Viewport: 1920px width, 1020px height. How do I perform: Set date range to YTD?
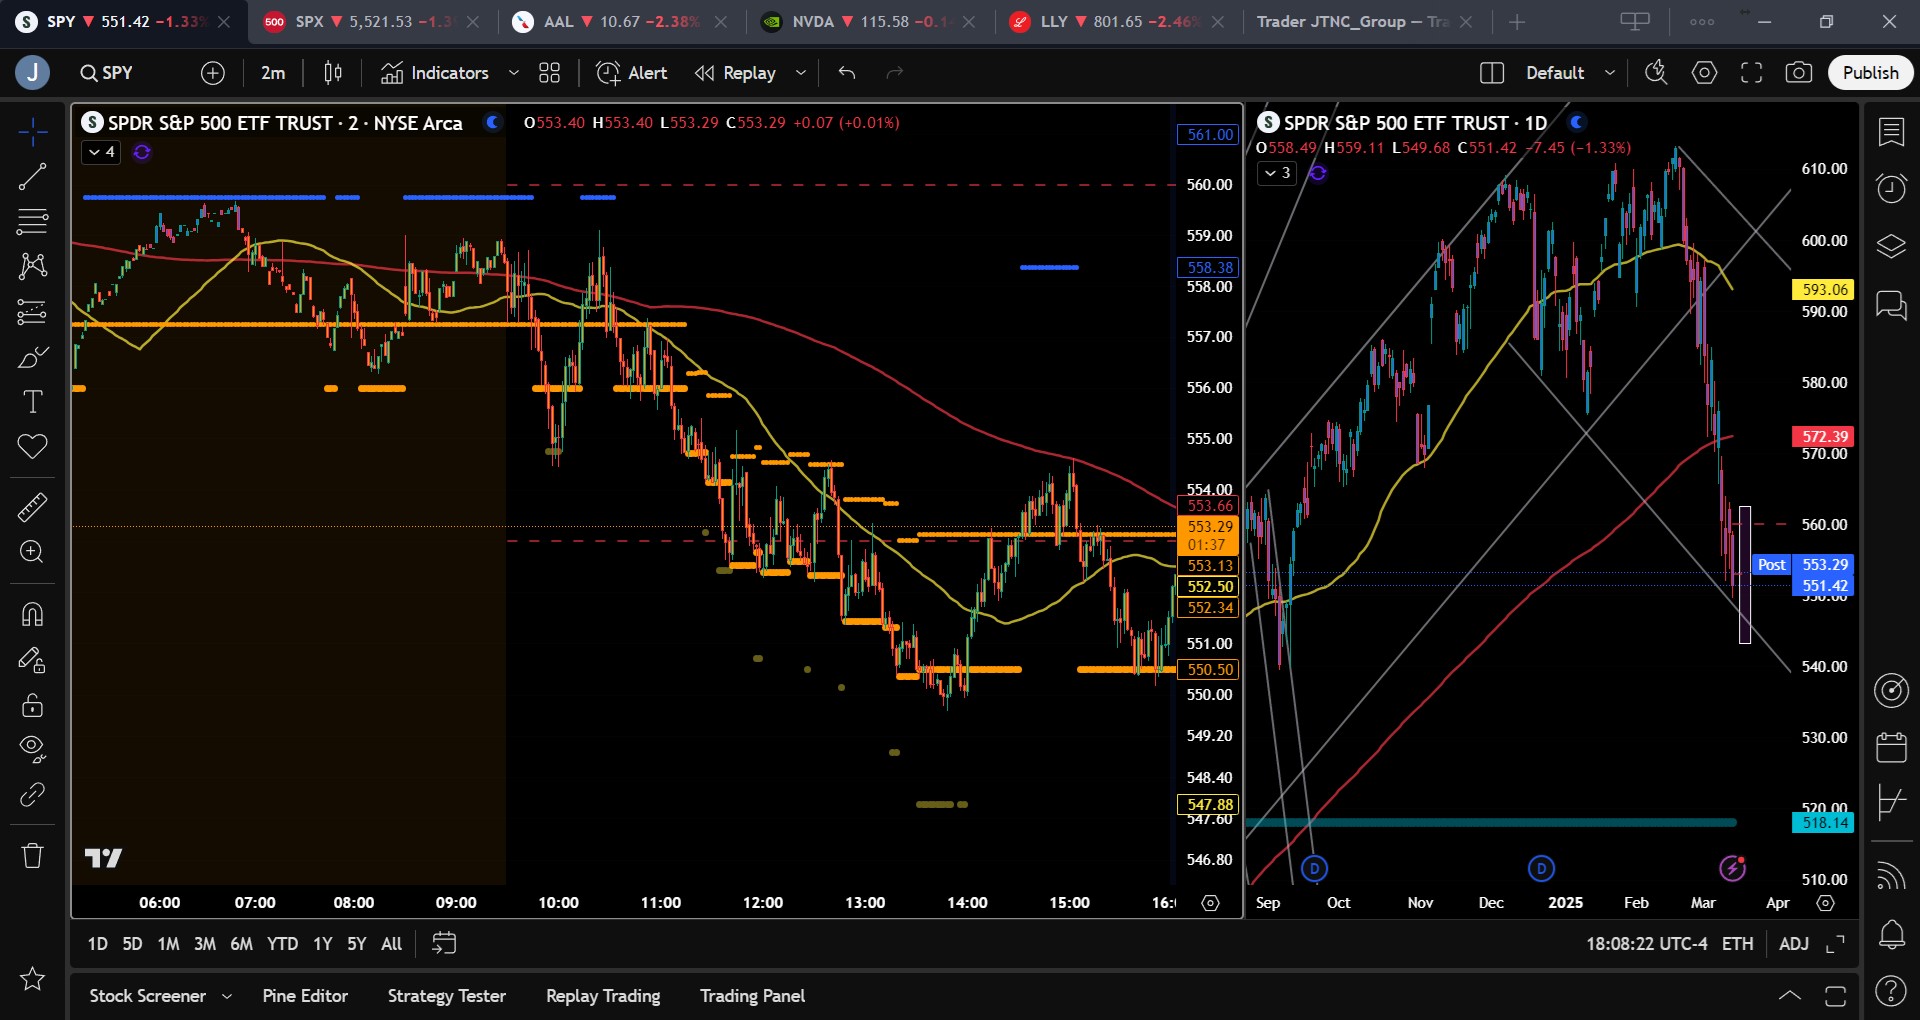tap(282, 944)
